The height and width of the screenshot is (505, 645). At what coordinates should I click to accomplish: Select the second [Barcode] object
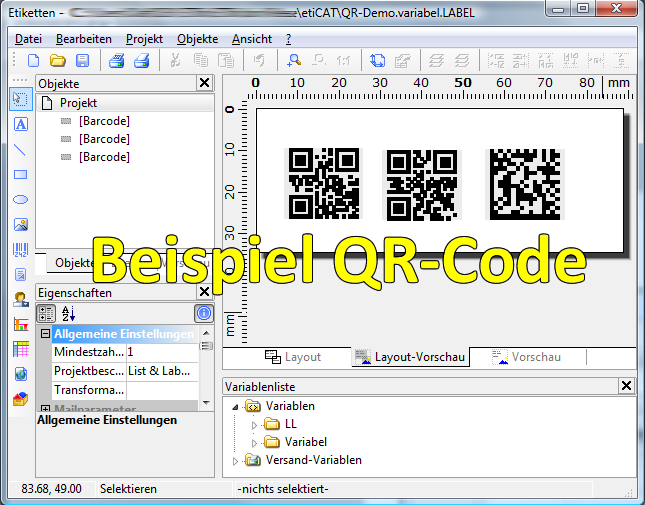[x=104, y=139]
